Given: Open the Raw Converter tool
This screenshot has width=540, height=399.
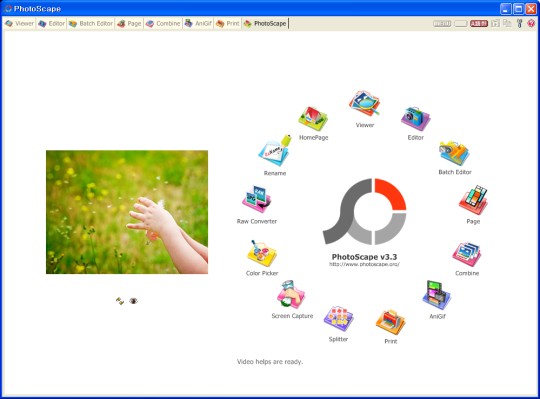Looking at the screenshot, I should [257, 199].
